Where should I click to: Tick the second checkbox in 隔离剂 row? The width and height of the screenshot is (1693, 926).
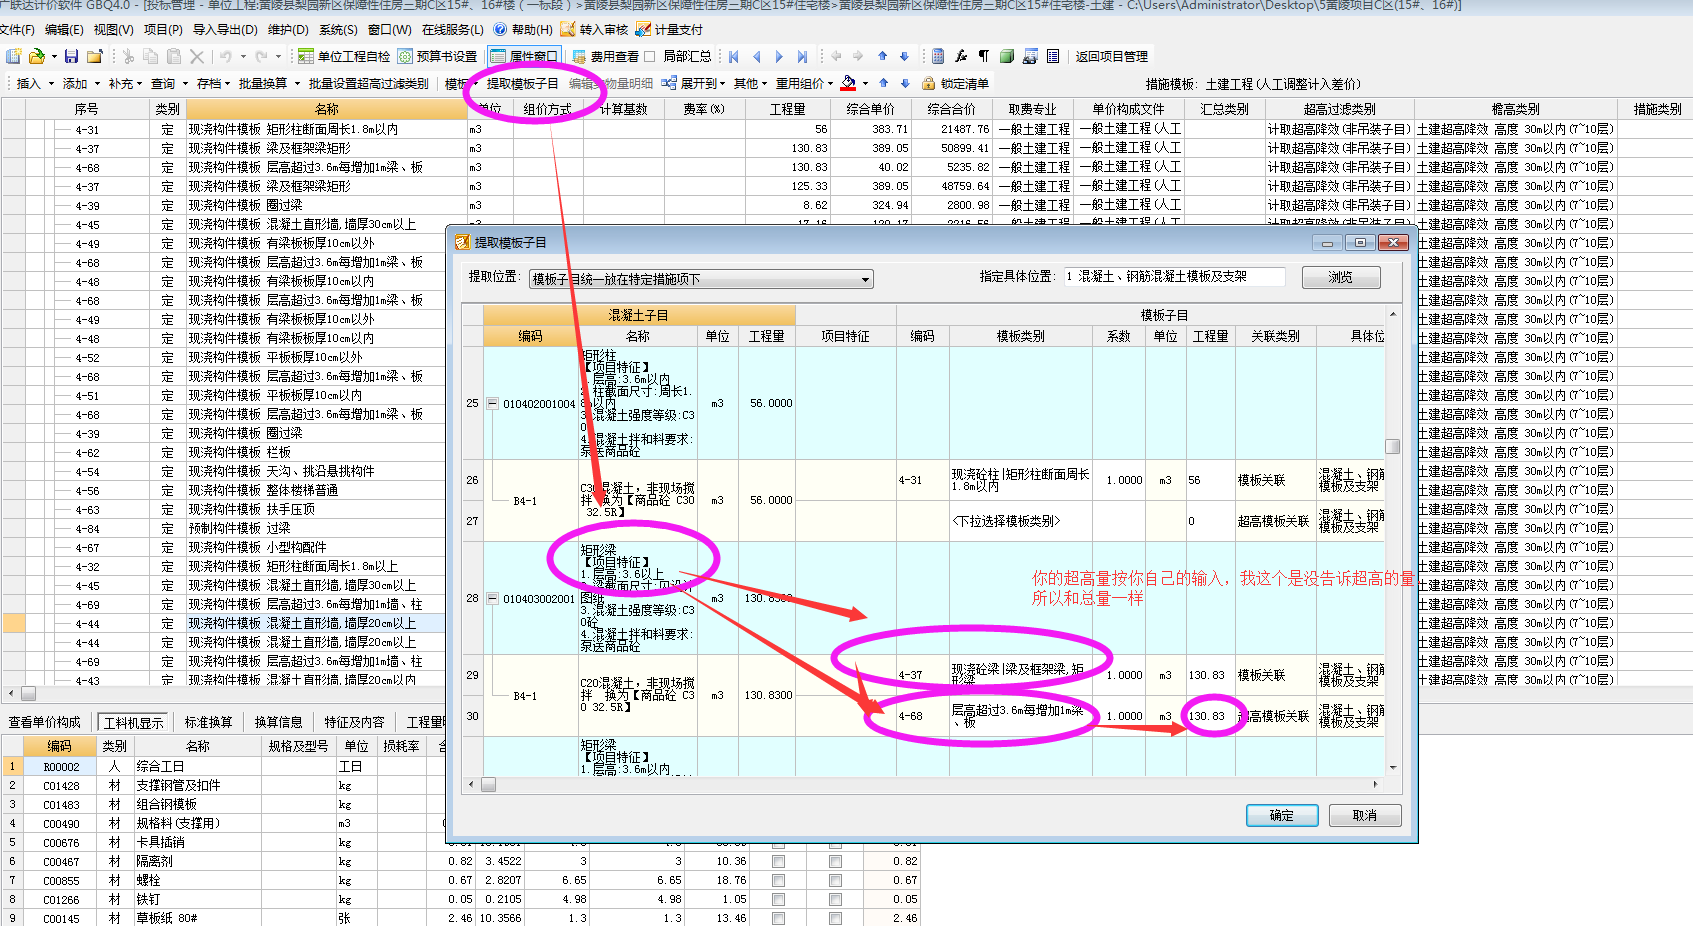pos(835,861)
